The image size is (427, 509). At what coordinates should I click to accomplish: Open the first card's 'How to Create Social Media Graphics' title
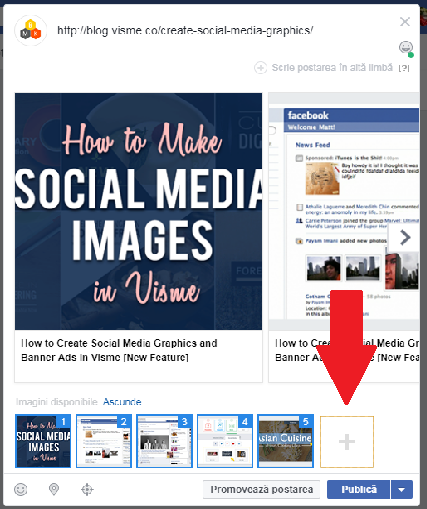(119, 350)
